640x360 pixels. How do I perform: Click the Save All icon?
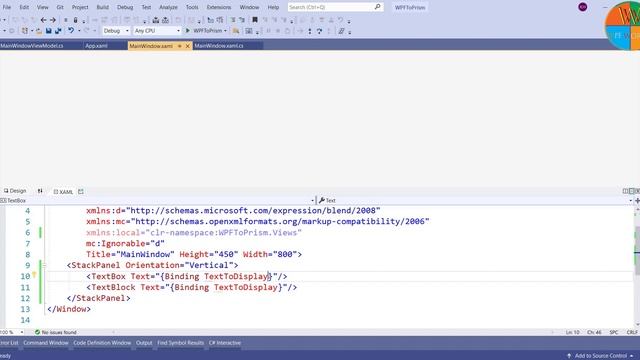[x=58, y=31]
